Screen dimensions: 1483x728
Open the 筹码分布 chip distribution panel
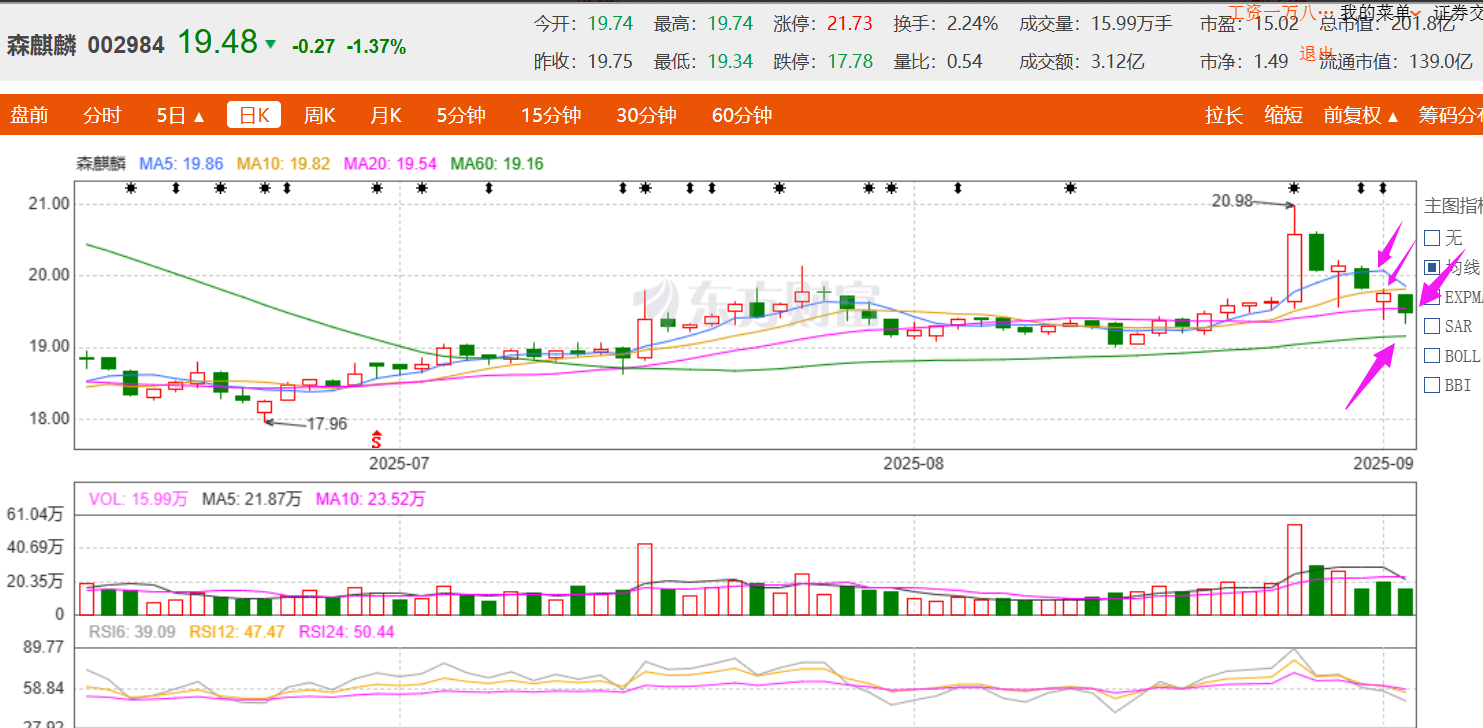point(1450,115)
